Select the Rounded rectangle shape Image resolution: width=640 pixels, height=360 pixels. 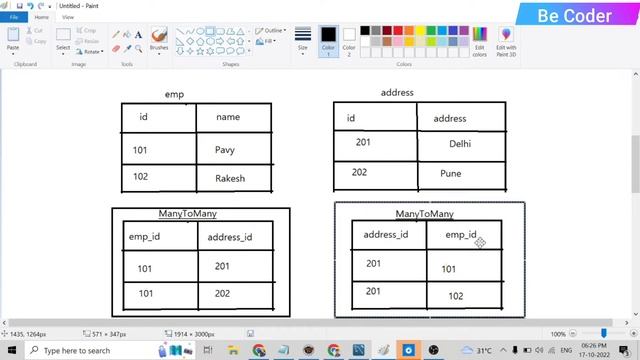[x=220, y=31]
